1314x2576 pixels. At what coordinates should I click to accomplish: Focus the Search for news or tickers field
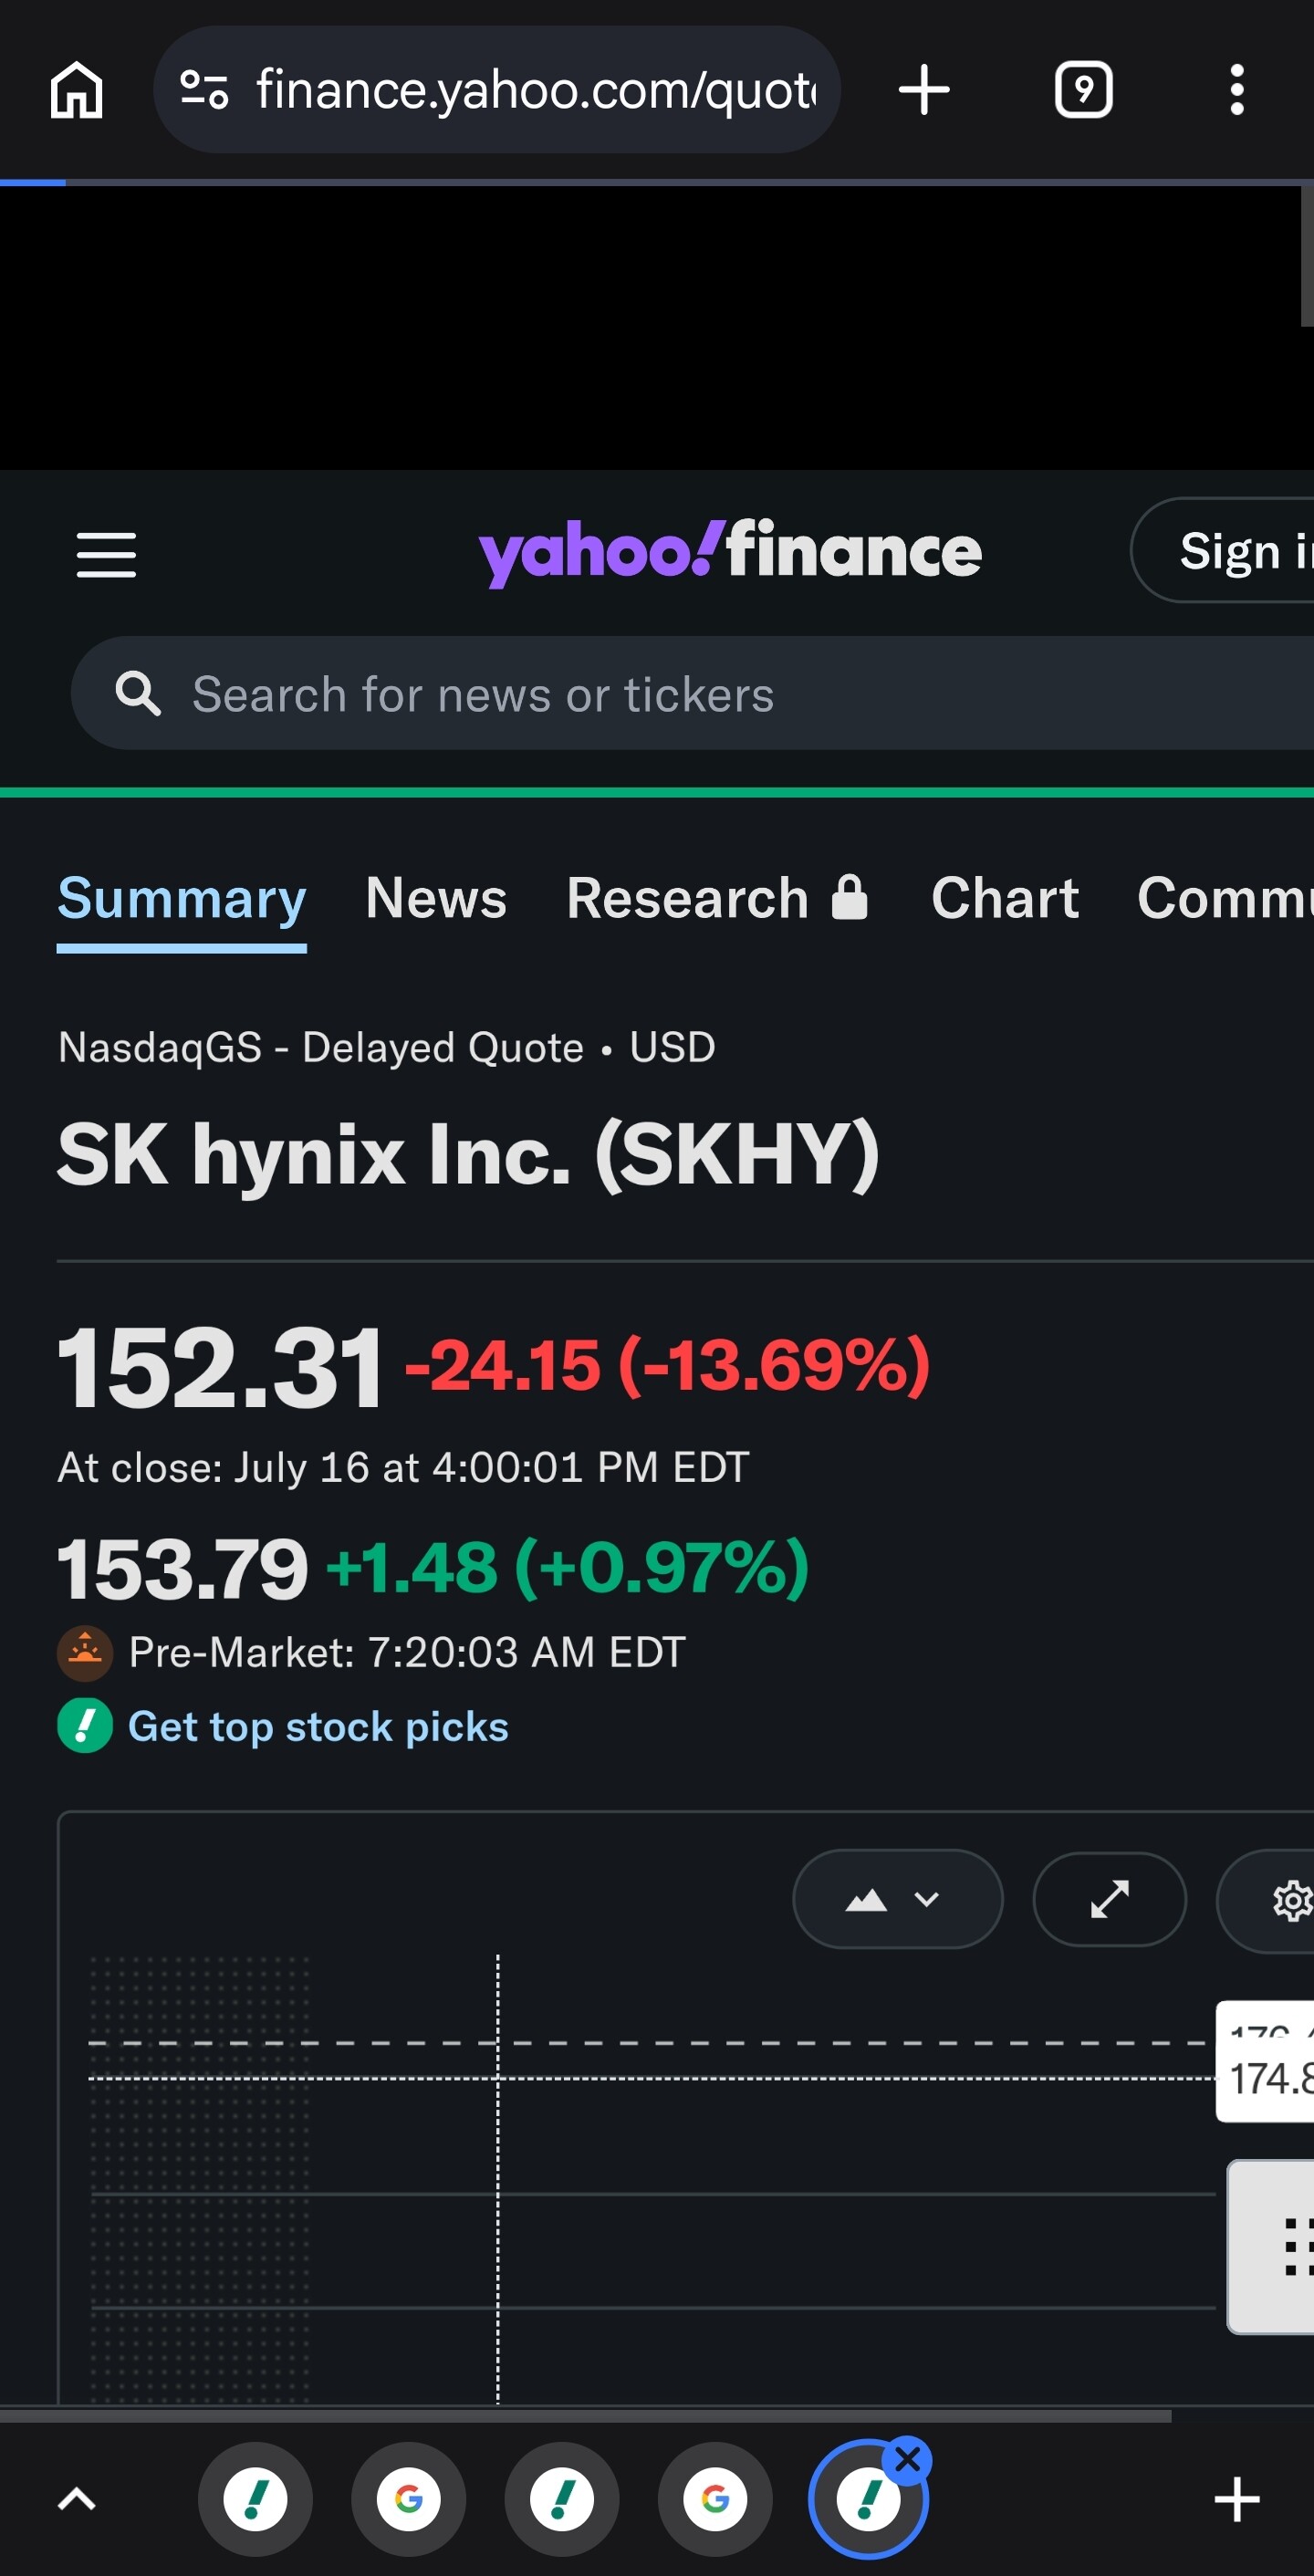(692, 693)
